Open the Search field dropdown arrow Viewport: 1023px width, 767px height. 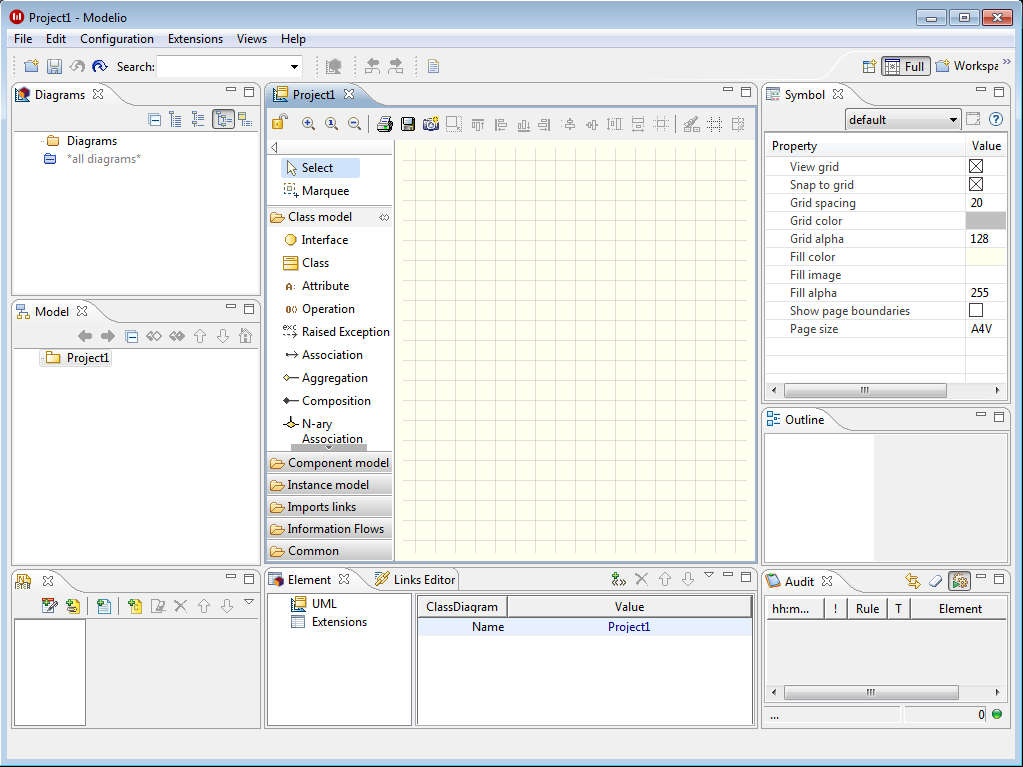click(x=294, y=67)
